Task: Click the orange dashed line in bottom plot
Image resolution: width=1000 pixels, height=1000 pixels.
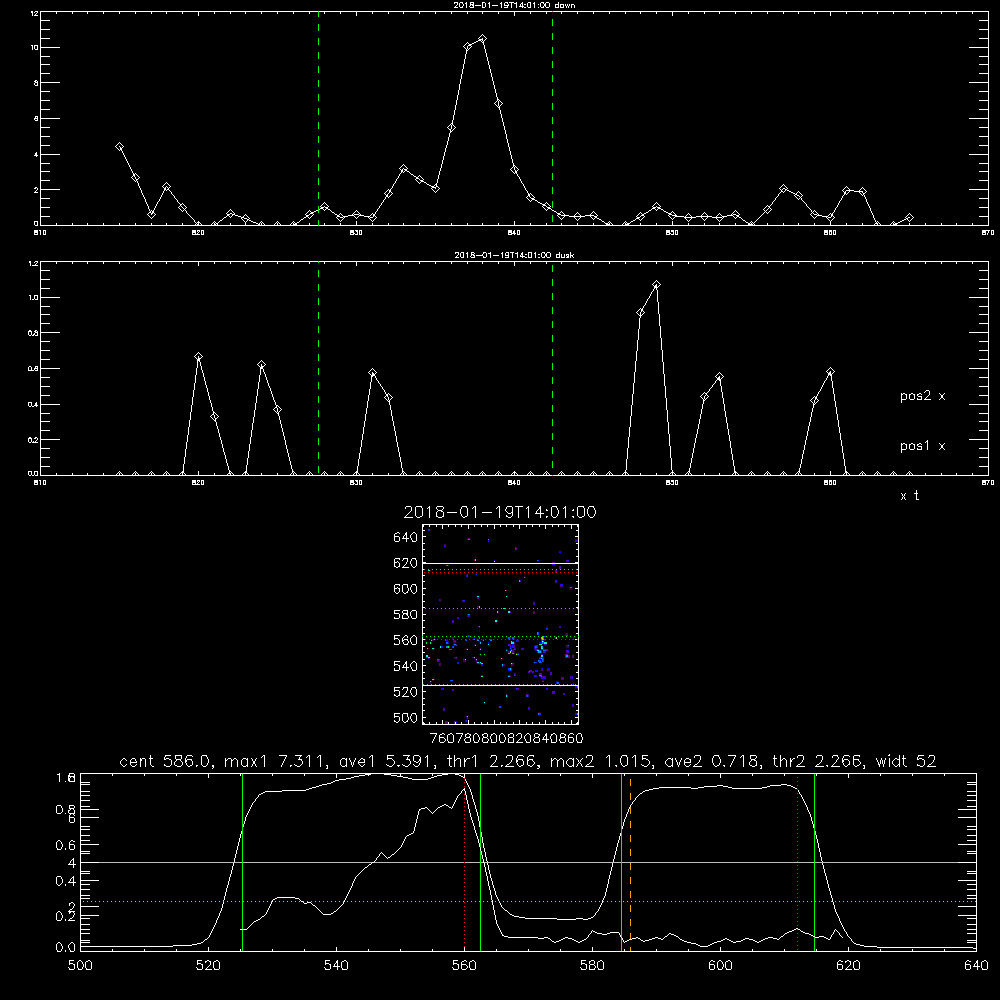Action: pyautogui.click(x=630, y=862)
